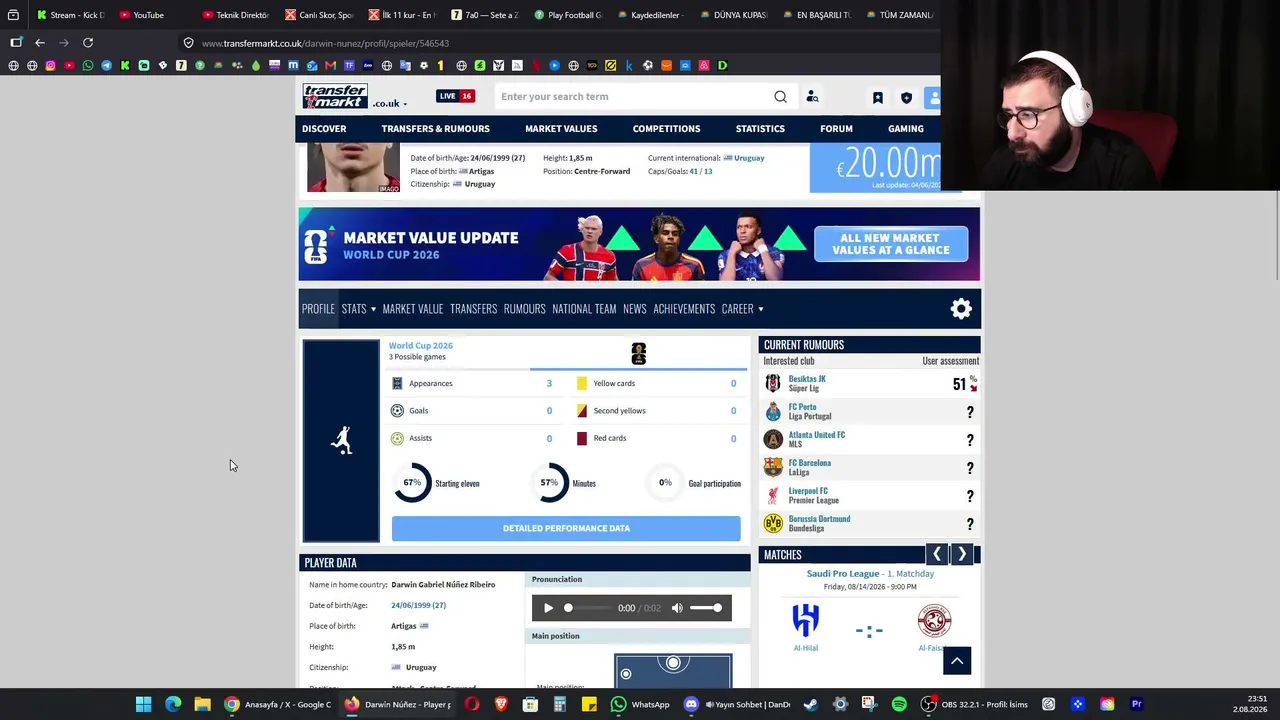The image size is (1280, 720).
Task: Open Spotify from the taskbar
Action: tap(899, 704)
